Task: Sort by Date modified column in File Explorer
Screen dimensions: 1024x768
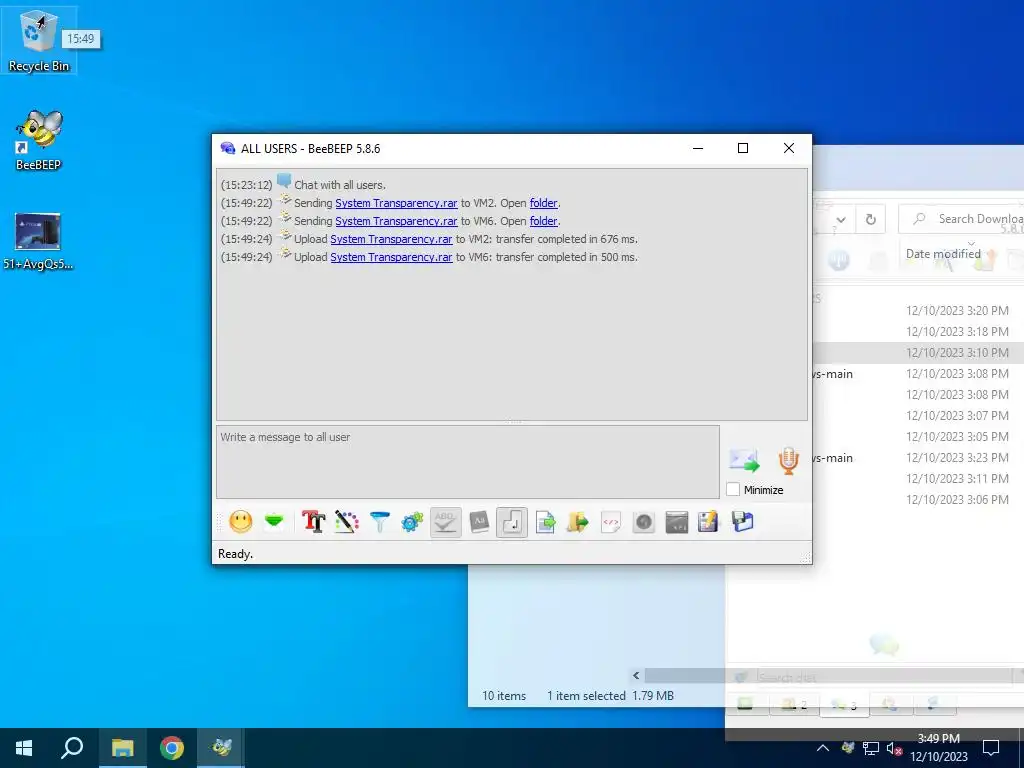Action: click(x=943, y=254)
